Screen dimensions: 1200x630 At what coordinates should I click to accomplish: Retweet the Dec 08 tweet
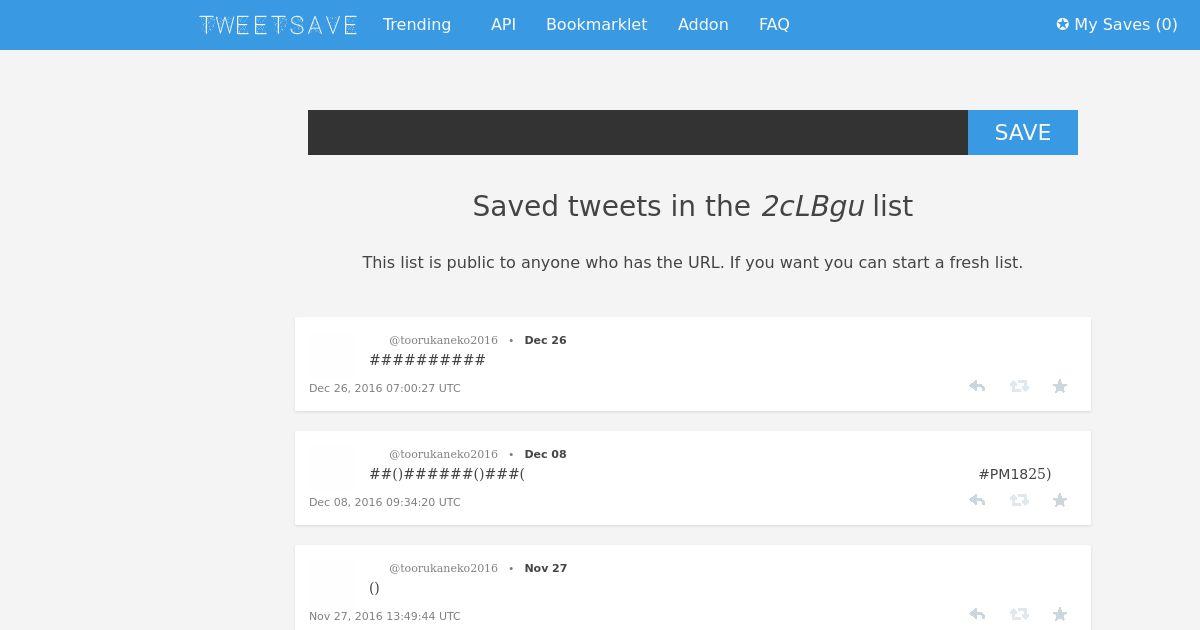[1019, 500]
